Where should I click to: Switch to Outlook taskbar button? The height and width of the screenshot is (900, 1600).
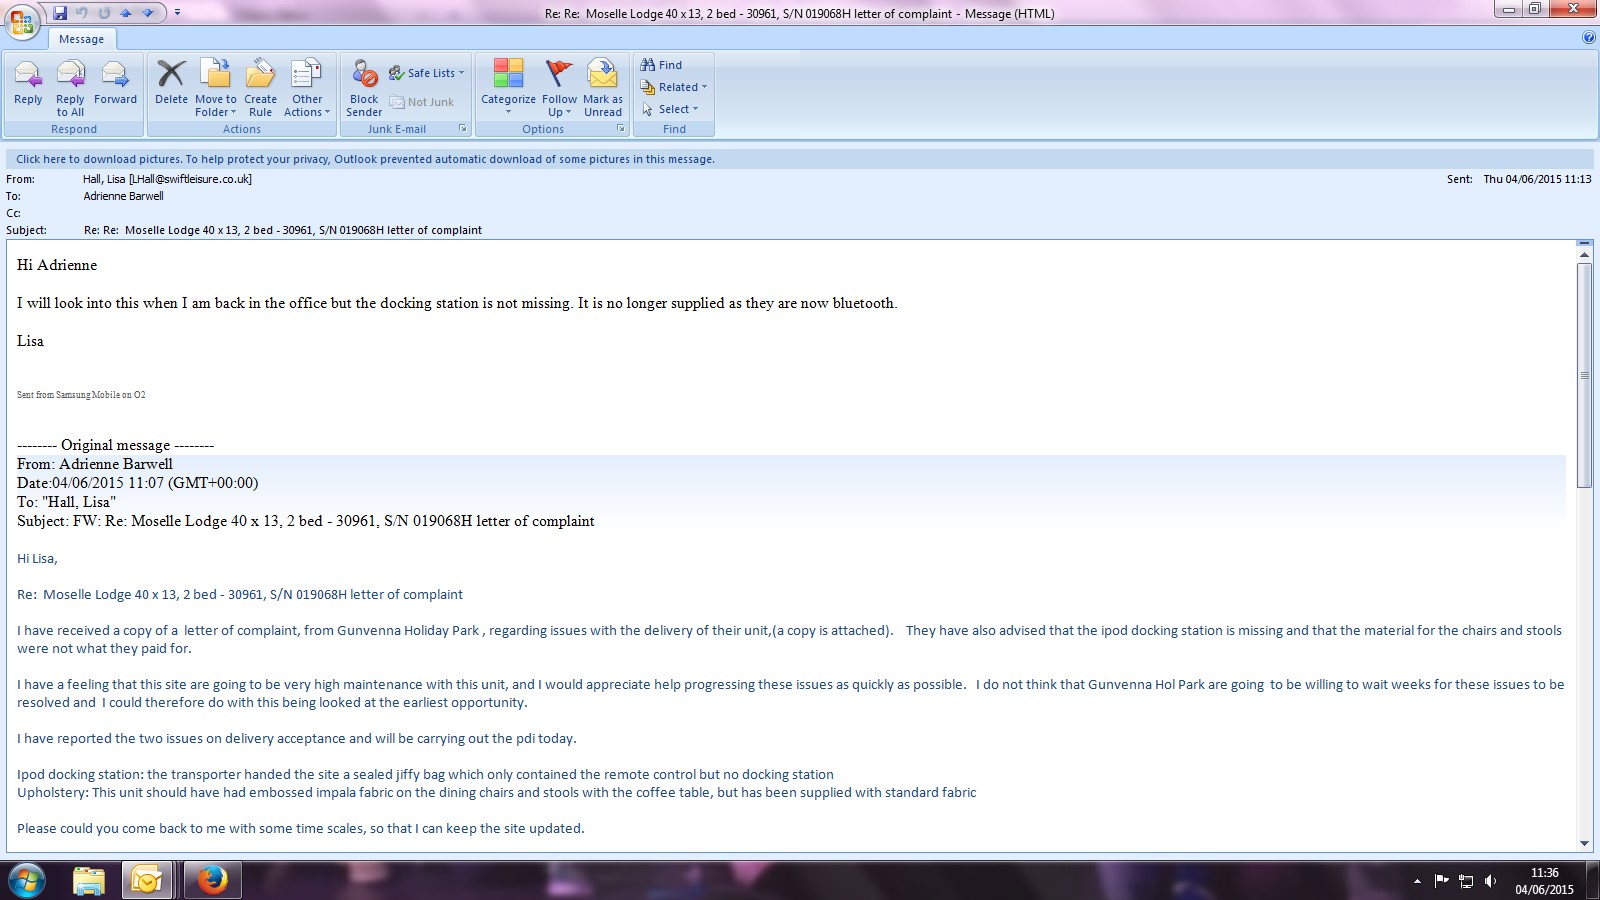(147, 880)
